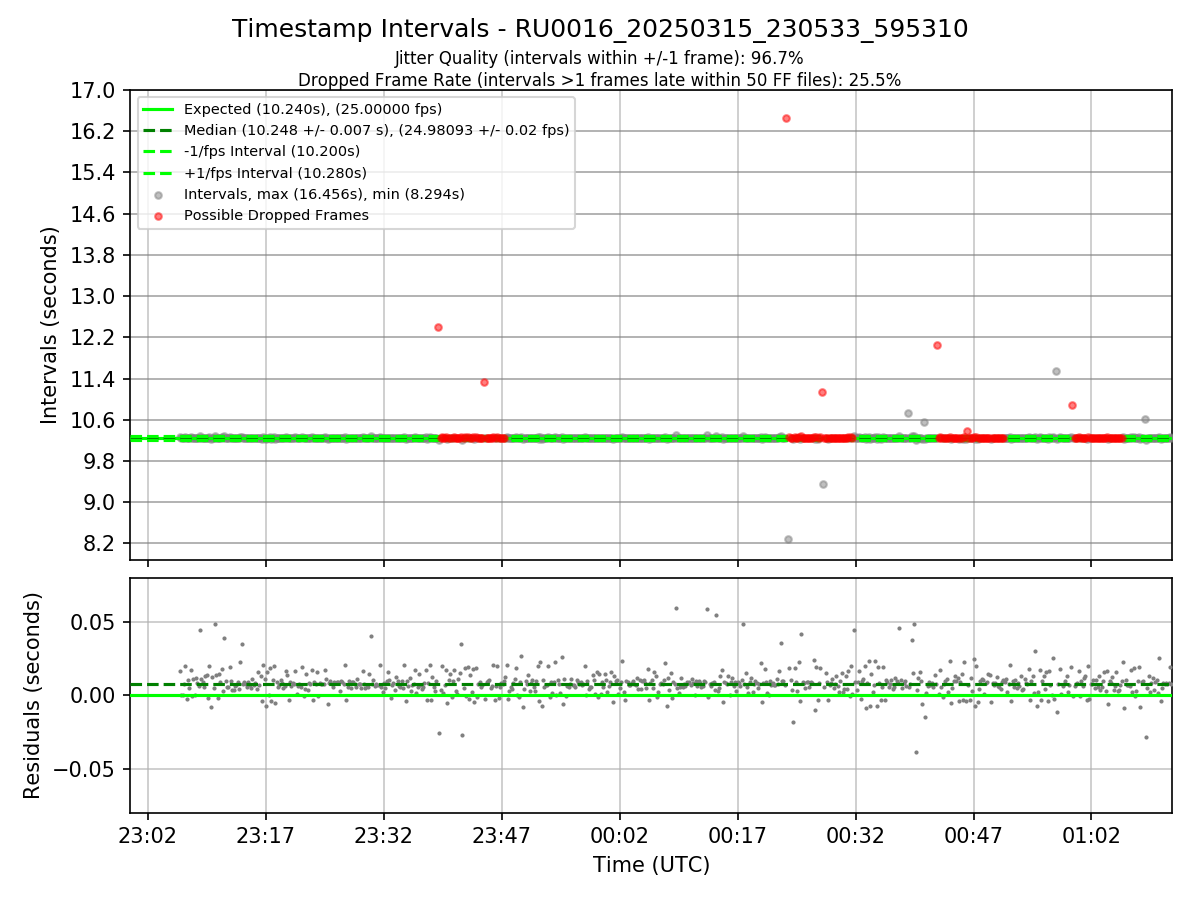Click the 'Residuals (seconds)' y-axis label
Screen dimensions: 1200x900
(33, 696)
